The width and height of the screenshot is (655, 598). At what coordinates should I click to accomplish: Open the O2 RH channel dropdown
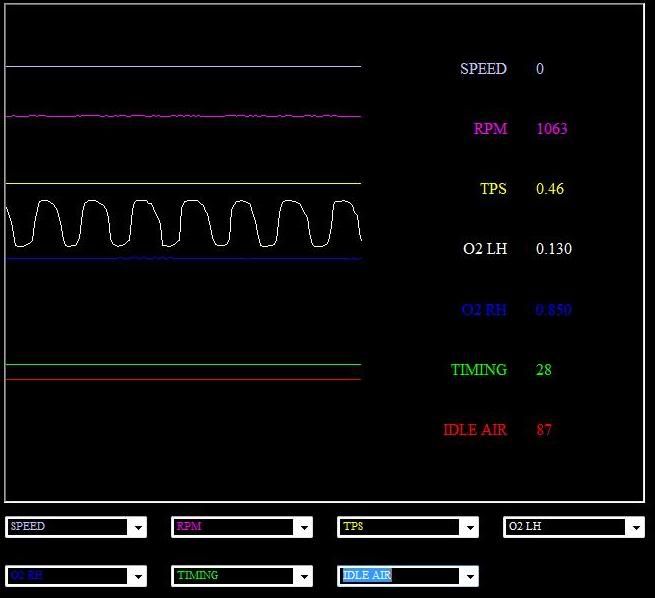click(x=137, y=577)
